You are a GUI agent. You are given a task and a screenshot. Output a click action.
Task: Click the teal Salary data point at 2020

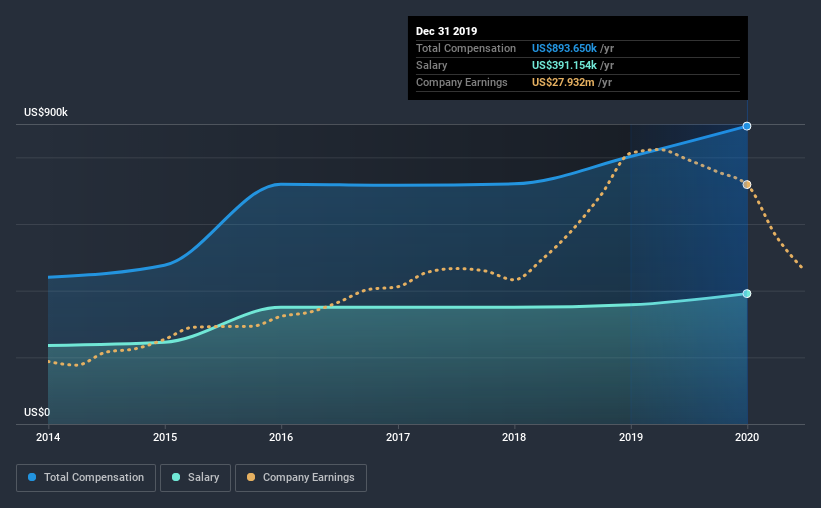(747, 294)
